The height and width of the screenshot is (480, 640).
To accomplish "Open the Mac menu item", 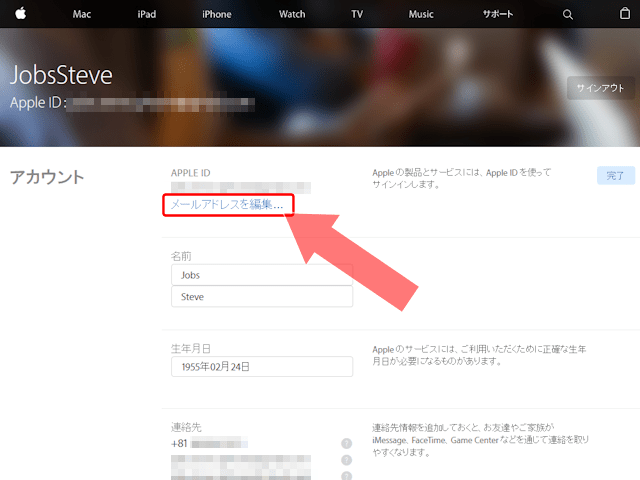I will click(82, 14).
